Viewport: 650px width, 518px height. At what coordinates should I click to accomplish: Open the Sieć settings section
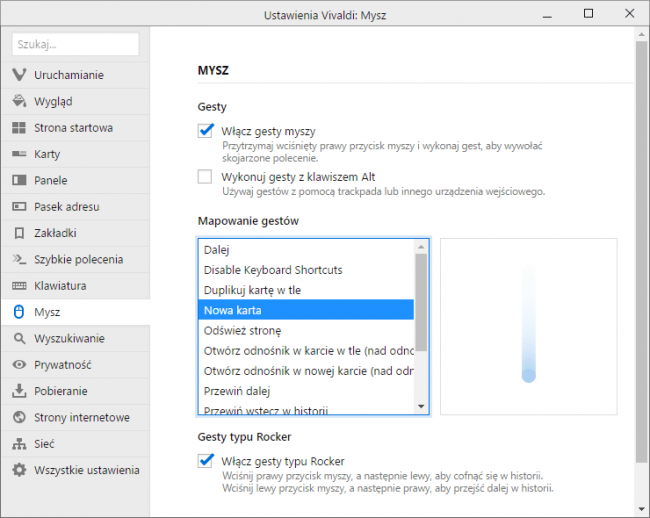[x=75, y=444]
